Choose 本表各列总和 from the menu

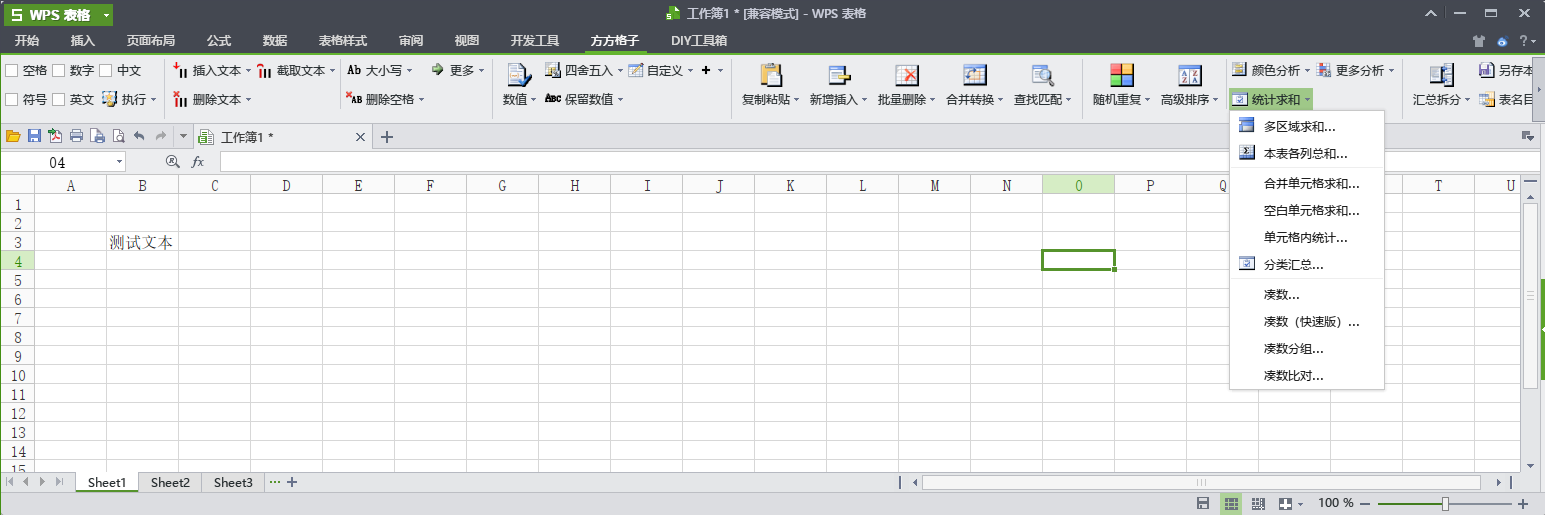tap(1307, 154)
